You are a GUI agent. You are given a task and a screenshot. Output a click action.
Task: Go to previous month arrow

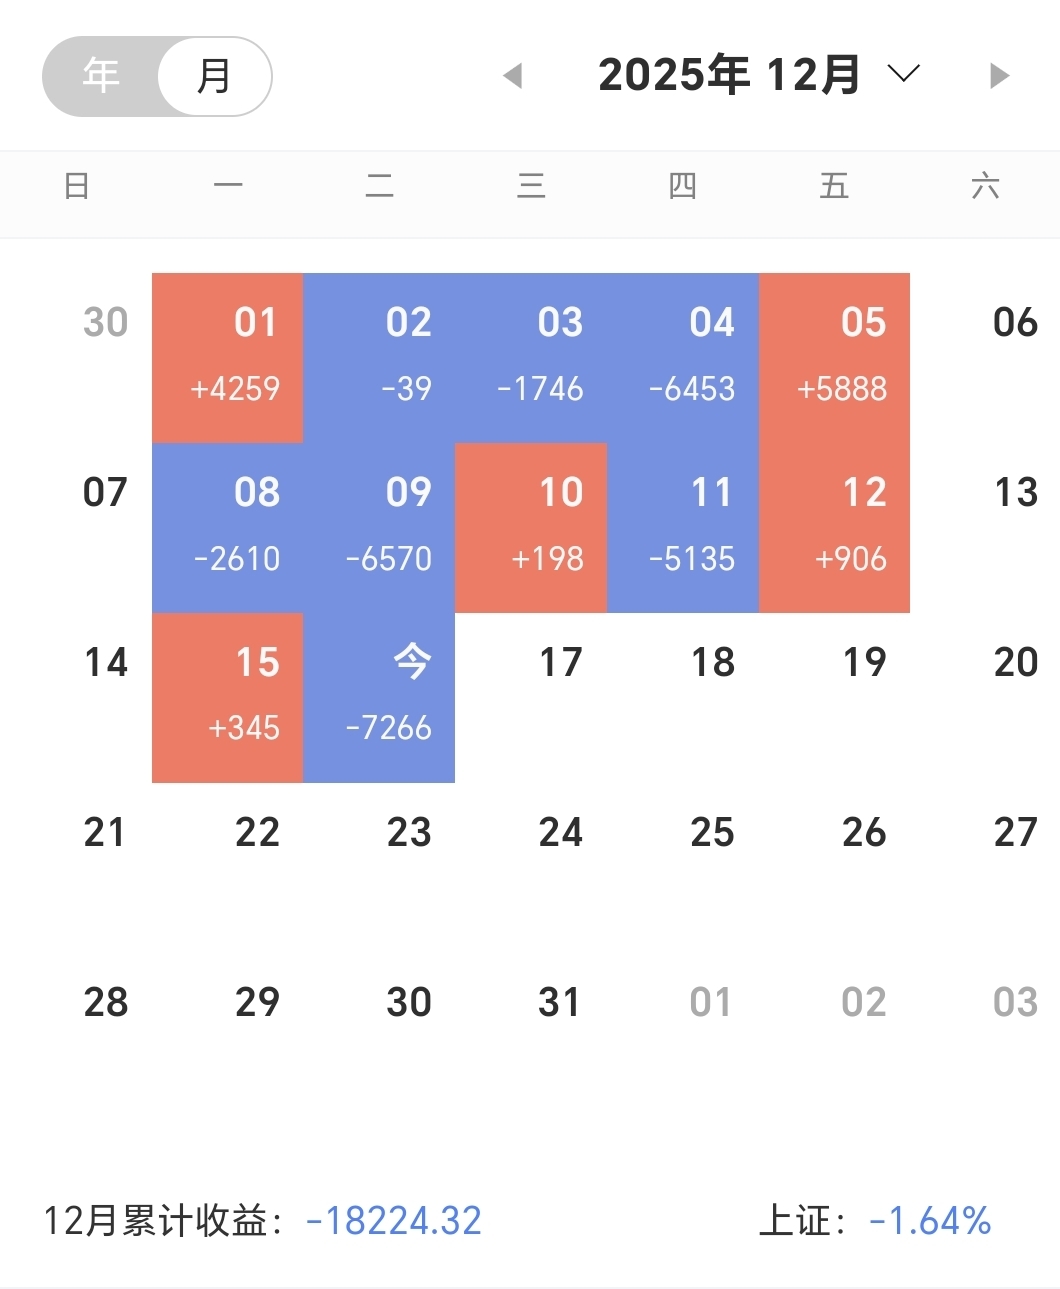coord(513,75)
